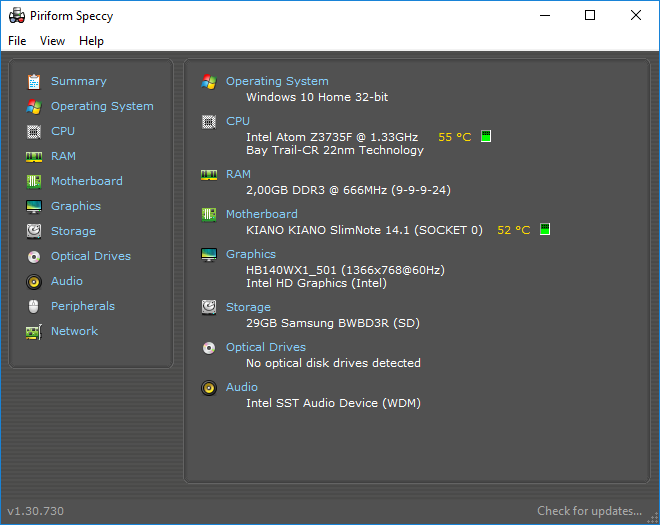This screenshot has width=660, height=525.
Task: Click the Audio speaker icon in summary pane
Action: 209,388
